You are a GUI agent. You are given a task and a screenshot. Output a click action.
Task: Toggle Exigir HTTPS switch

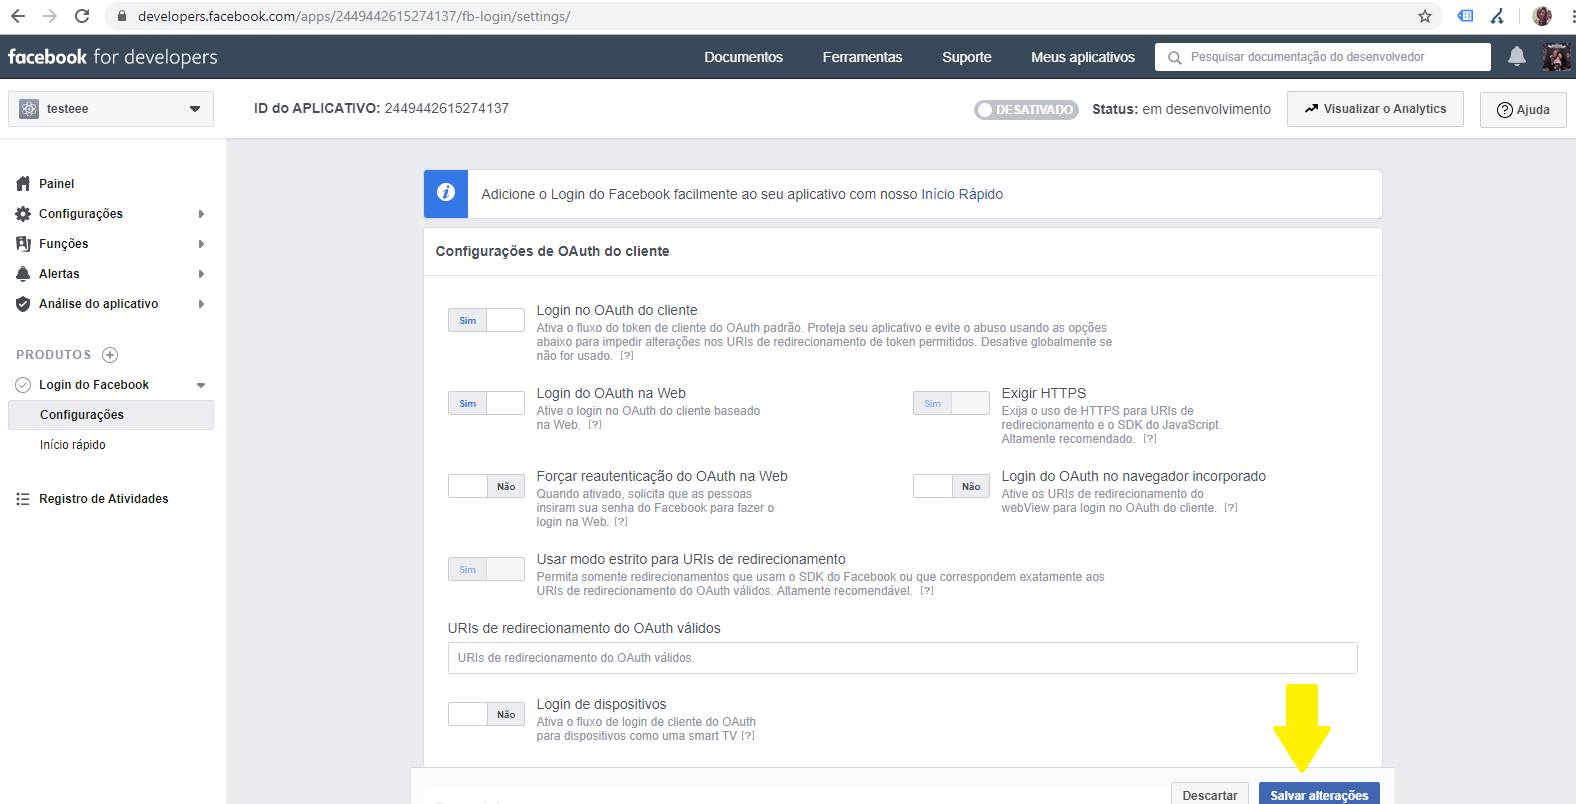pos(951,403)
